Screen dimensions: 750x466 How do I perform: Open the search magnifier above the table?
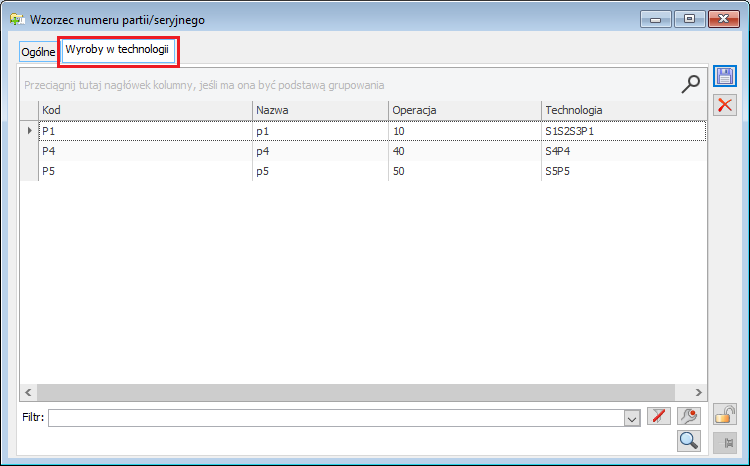[690, 84]
